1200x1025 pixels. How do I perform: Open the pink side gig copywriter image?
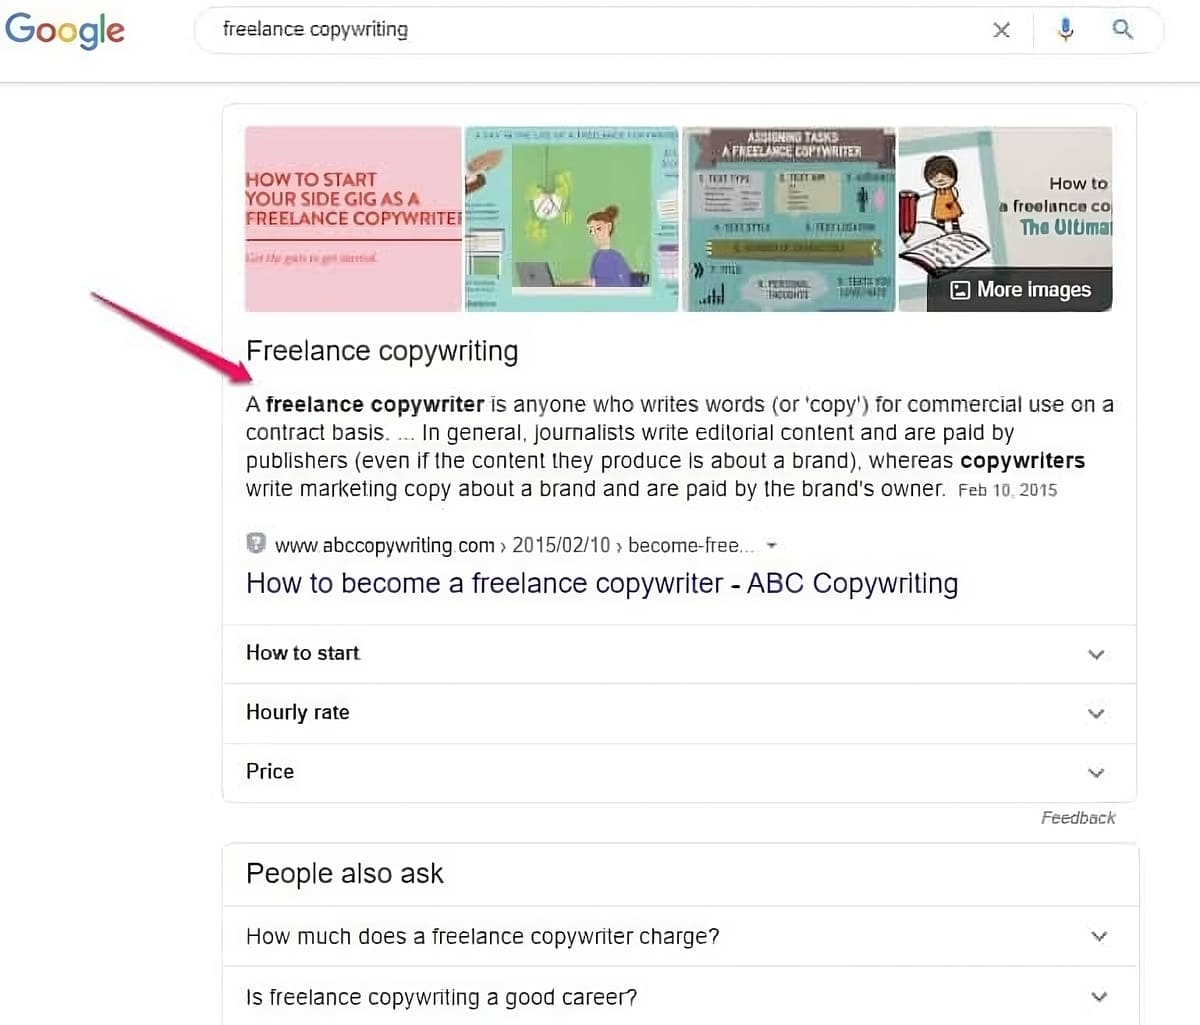pos(353,219)
